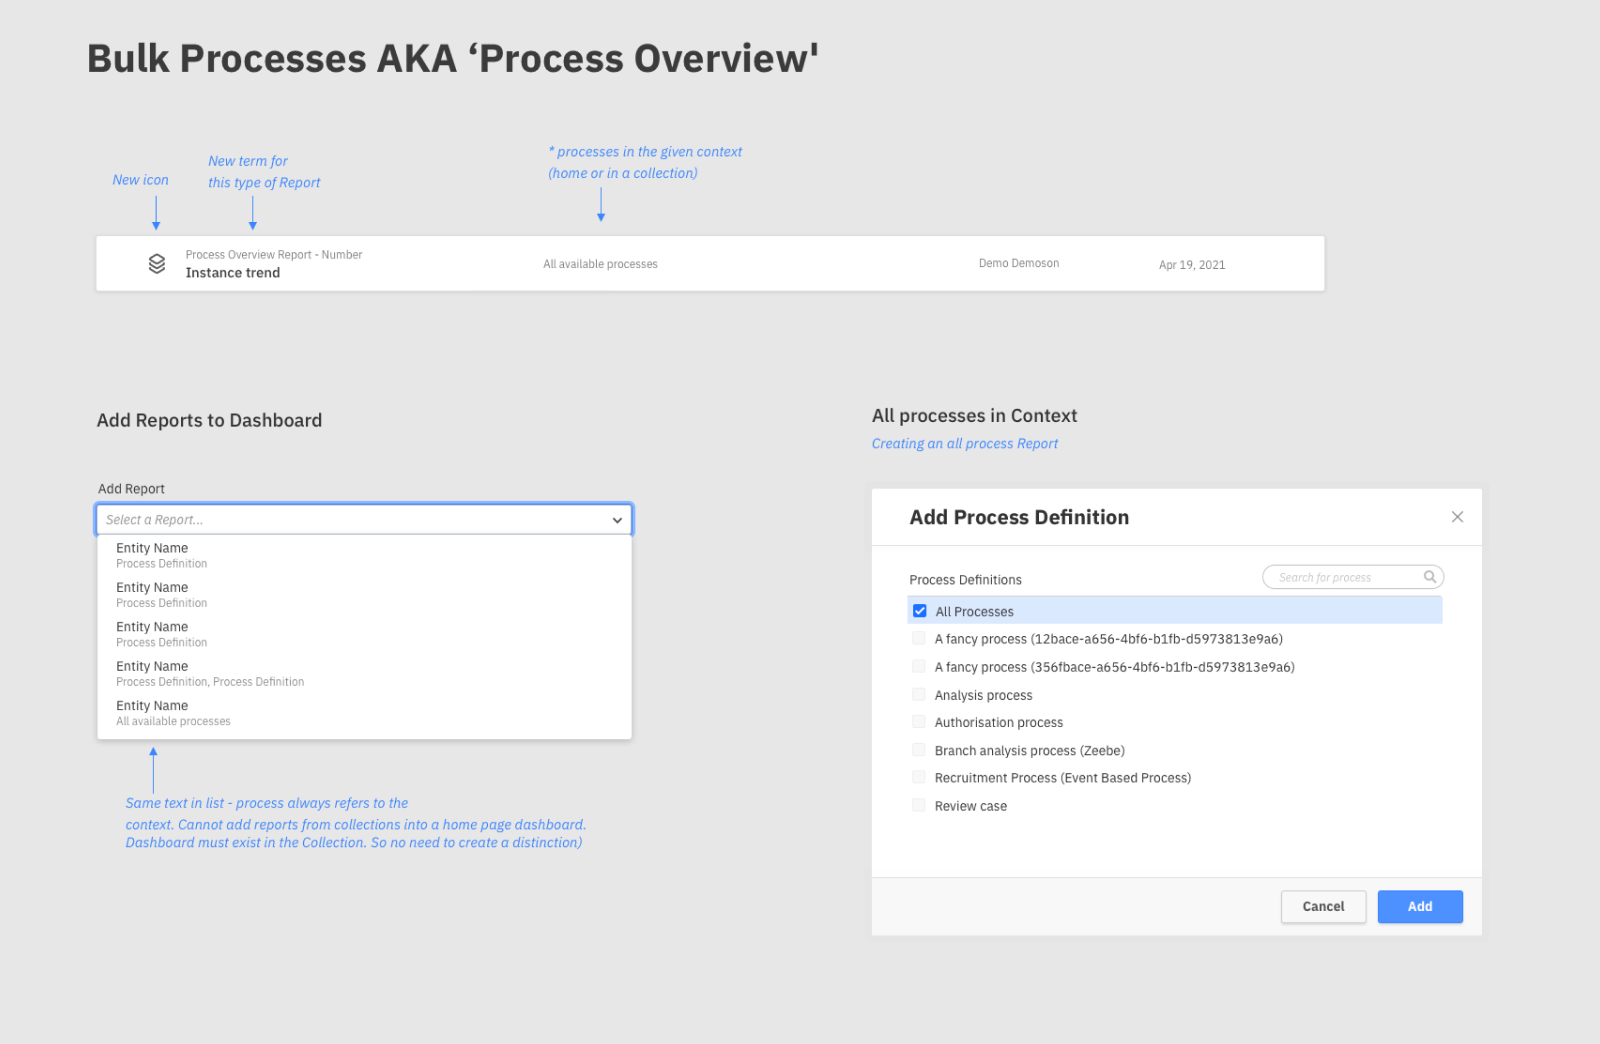Expand the Select a Report dropdown chevron
Viewport: 1600px width, 1044px height.
(x=617, y=520)
